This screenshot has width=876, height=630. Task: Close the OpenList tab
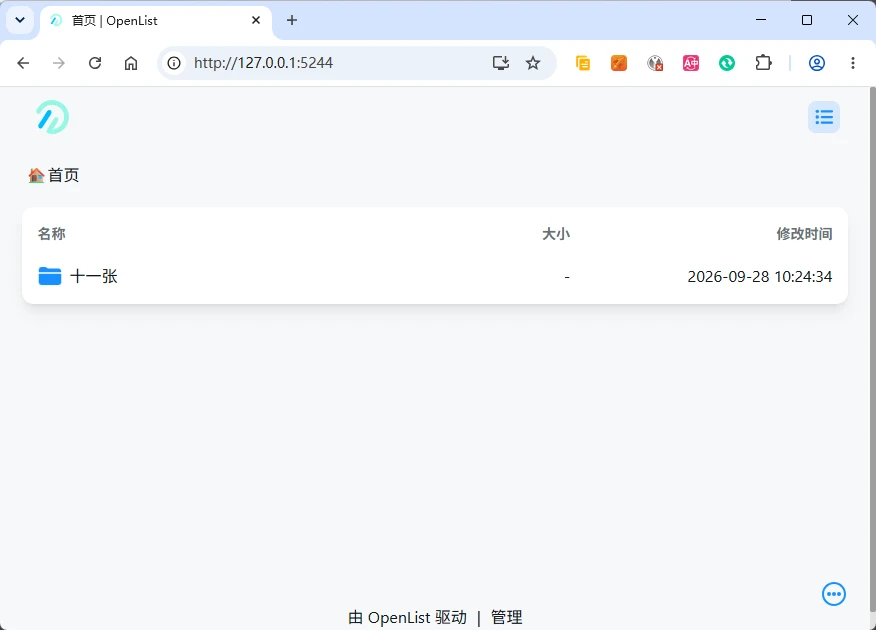click(x=256, y=20)
